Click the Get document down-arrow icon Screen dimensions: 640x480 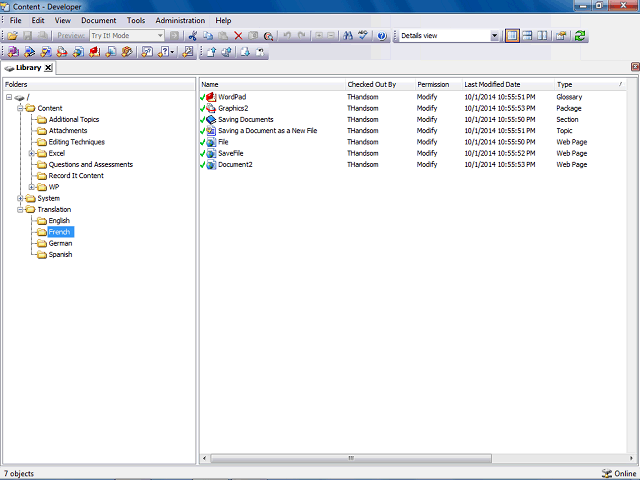coord(245,52)
